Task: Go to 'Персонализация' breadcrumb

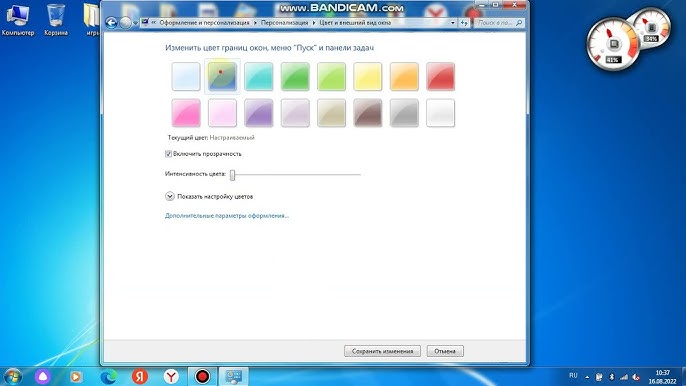Action: (x=284, y=22)
